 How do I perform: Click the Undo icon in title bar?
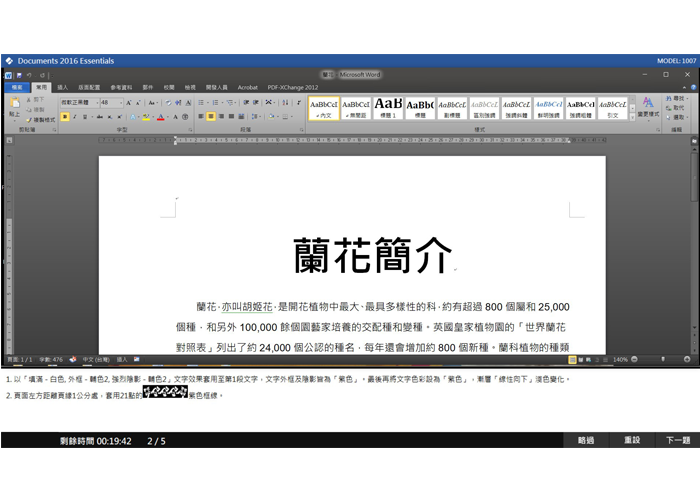click(x=30, y=75)
